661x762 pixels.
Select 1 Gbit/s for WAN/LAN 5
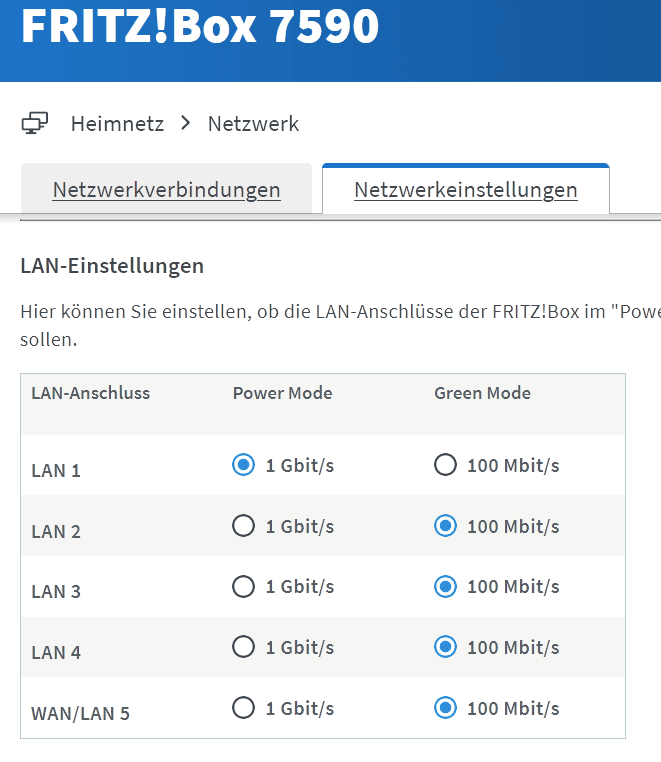[244, 708]
